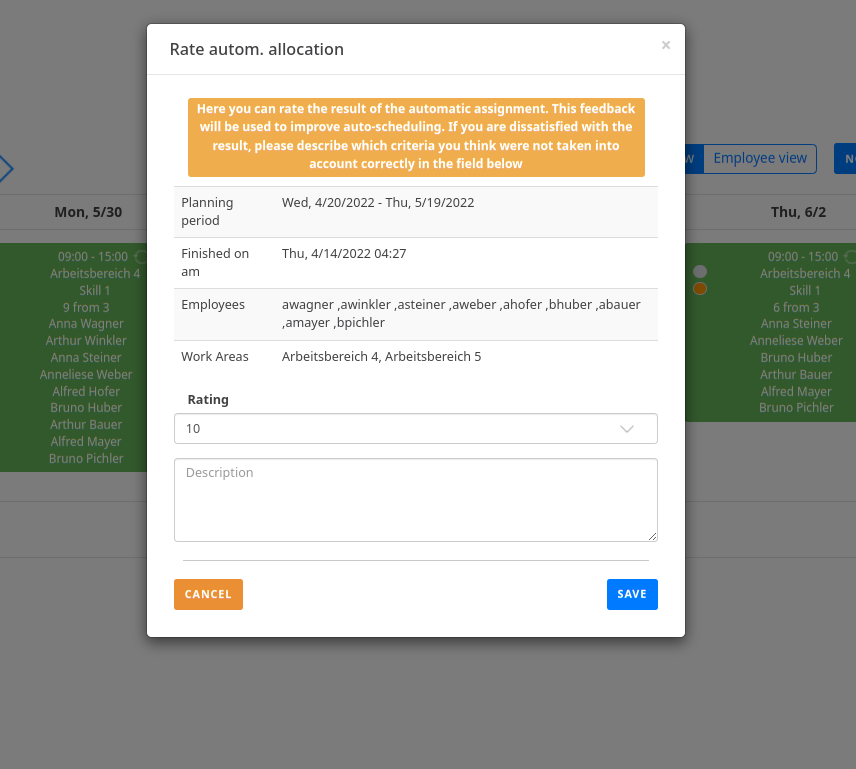
Task: Select the Thu, 6/2 column header
Action: click(797, 212)
